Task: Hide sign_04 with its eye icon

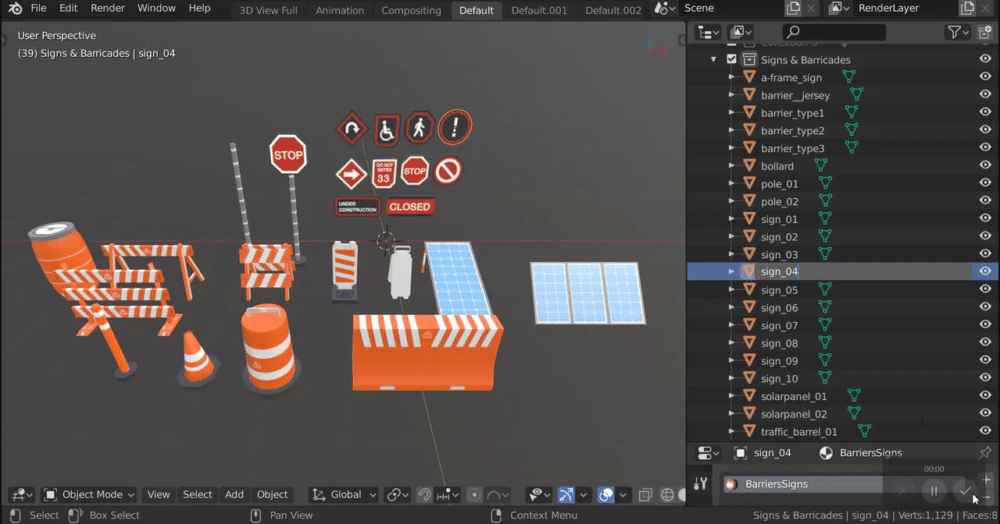Action: [985, 271]
